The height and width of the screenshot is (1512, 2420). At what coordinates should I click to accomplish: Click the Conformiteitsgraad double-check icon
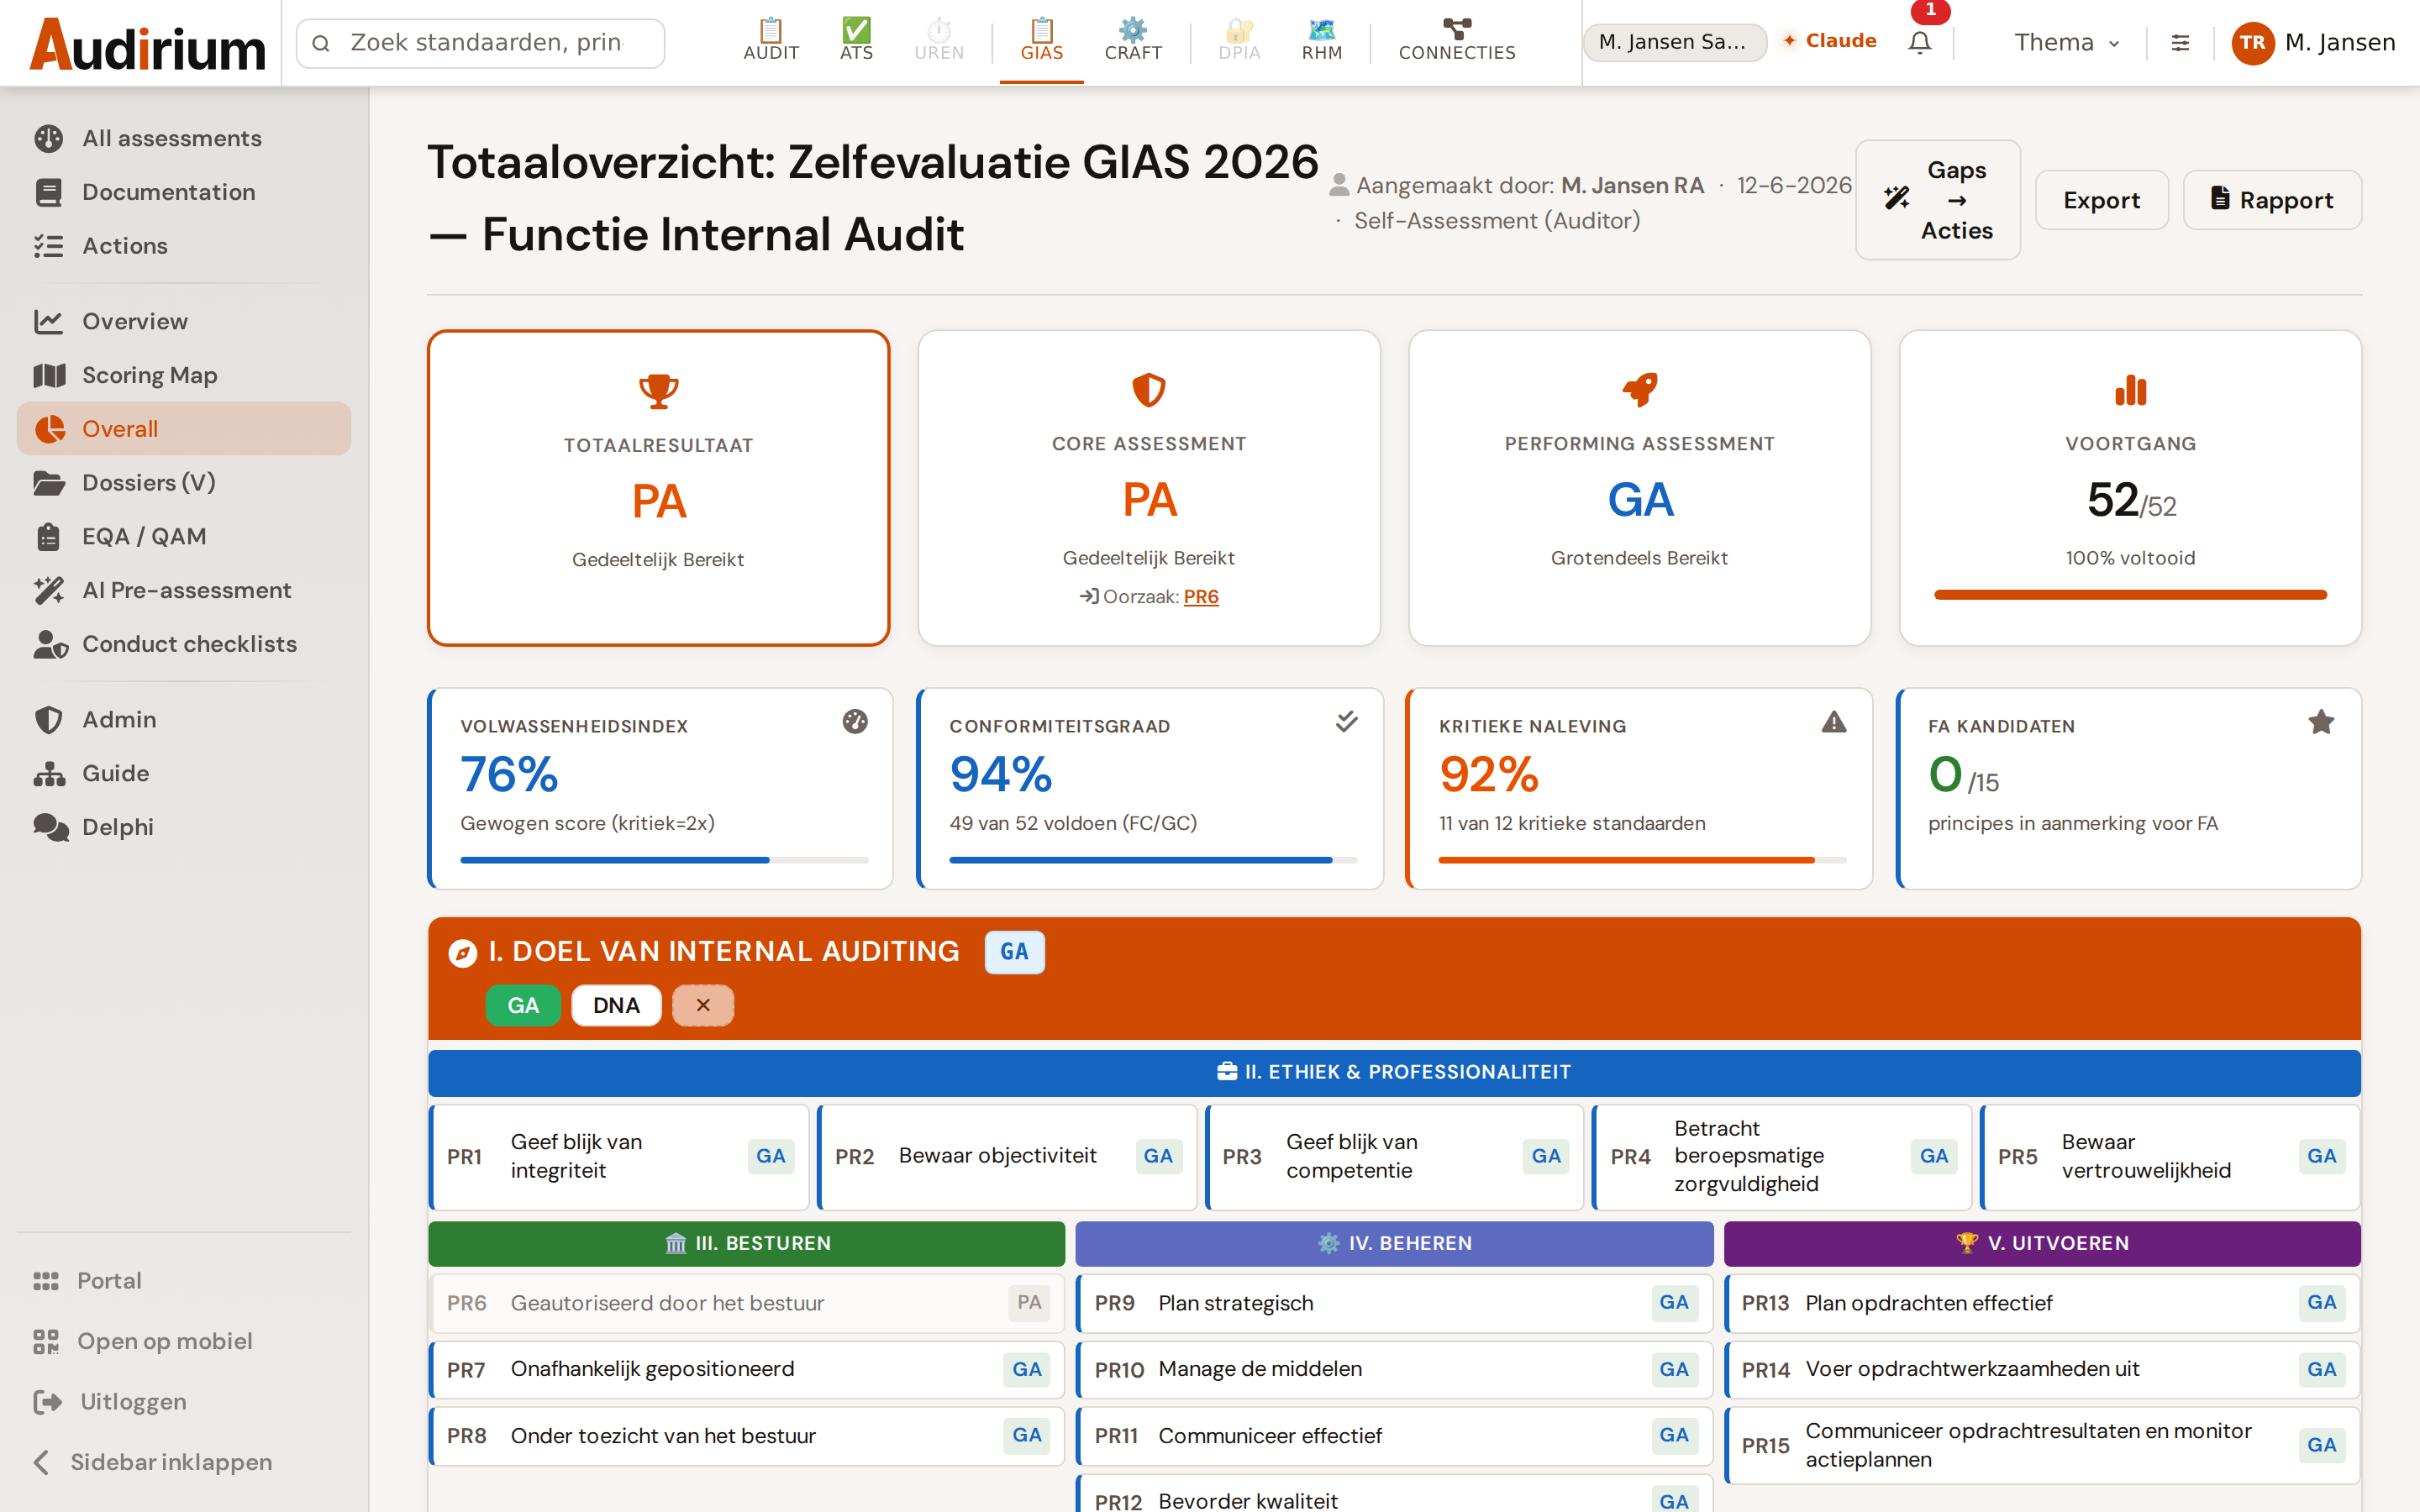coord(1346,721)
